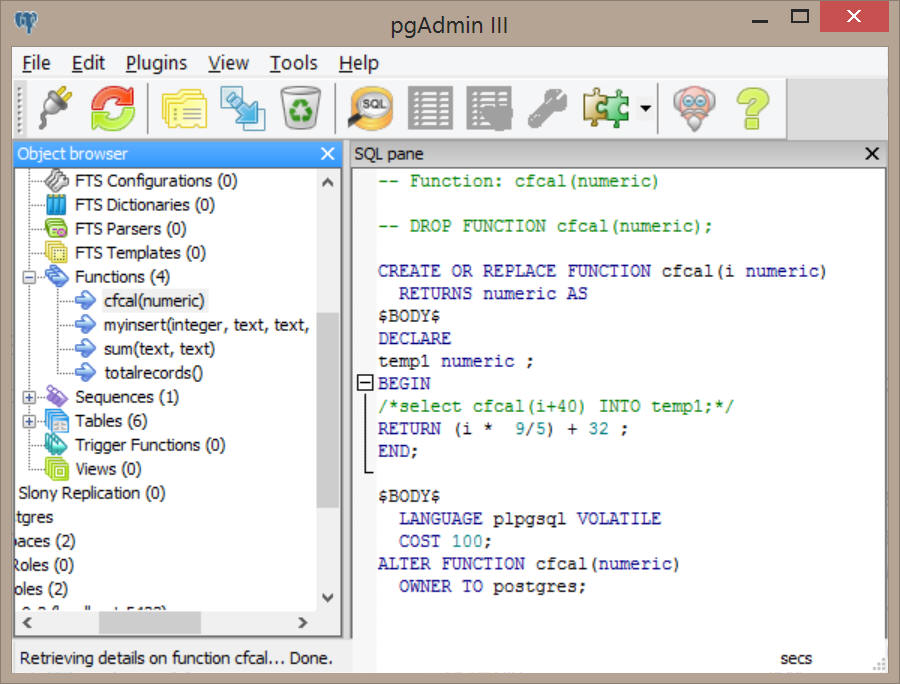Select FTS Parsers (0) item
900x684 pixels.
click(130, 229)
